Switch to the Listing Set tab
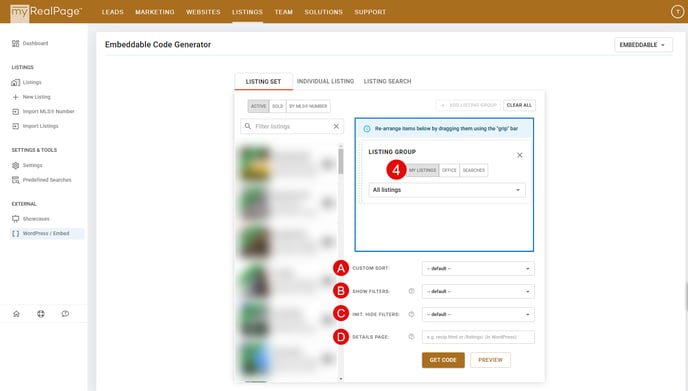This screenshot has height=391, width=688. [x=263, y=82]
